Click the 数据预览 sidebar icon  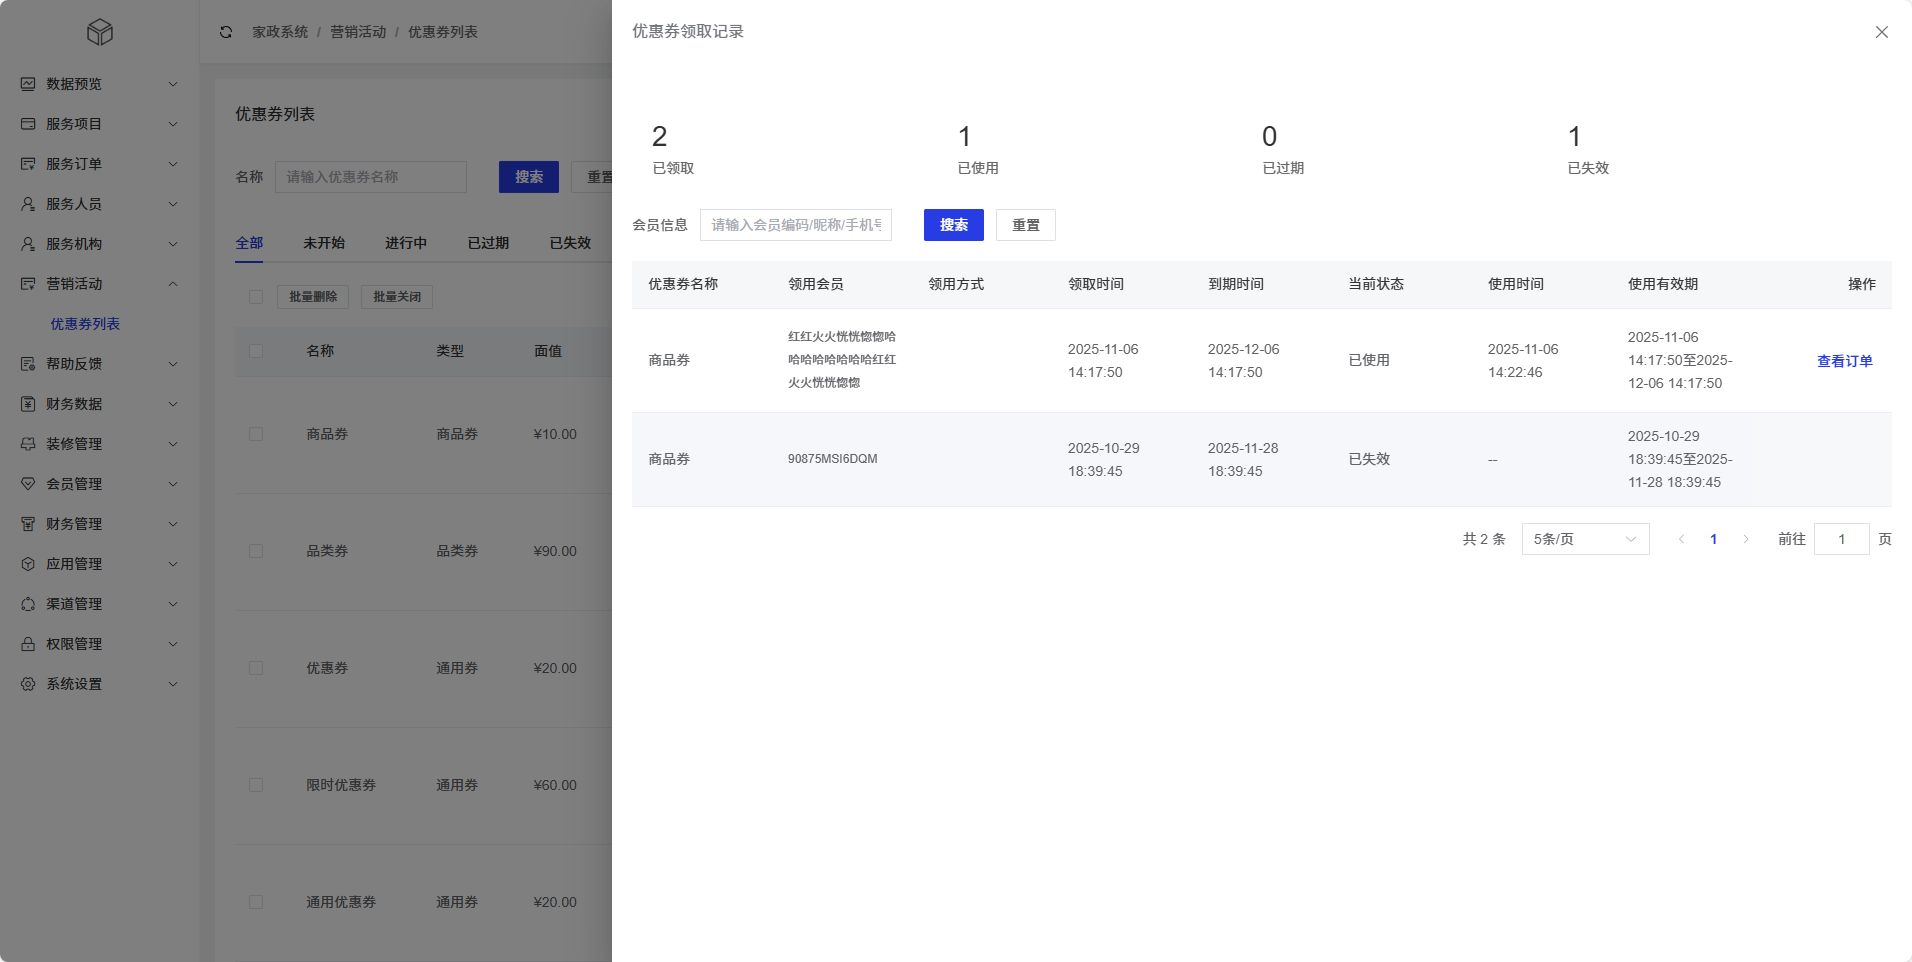coord(28,84)
